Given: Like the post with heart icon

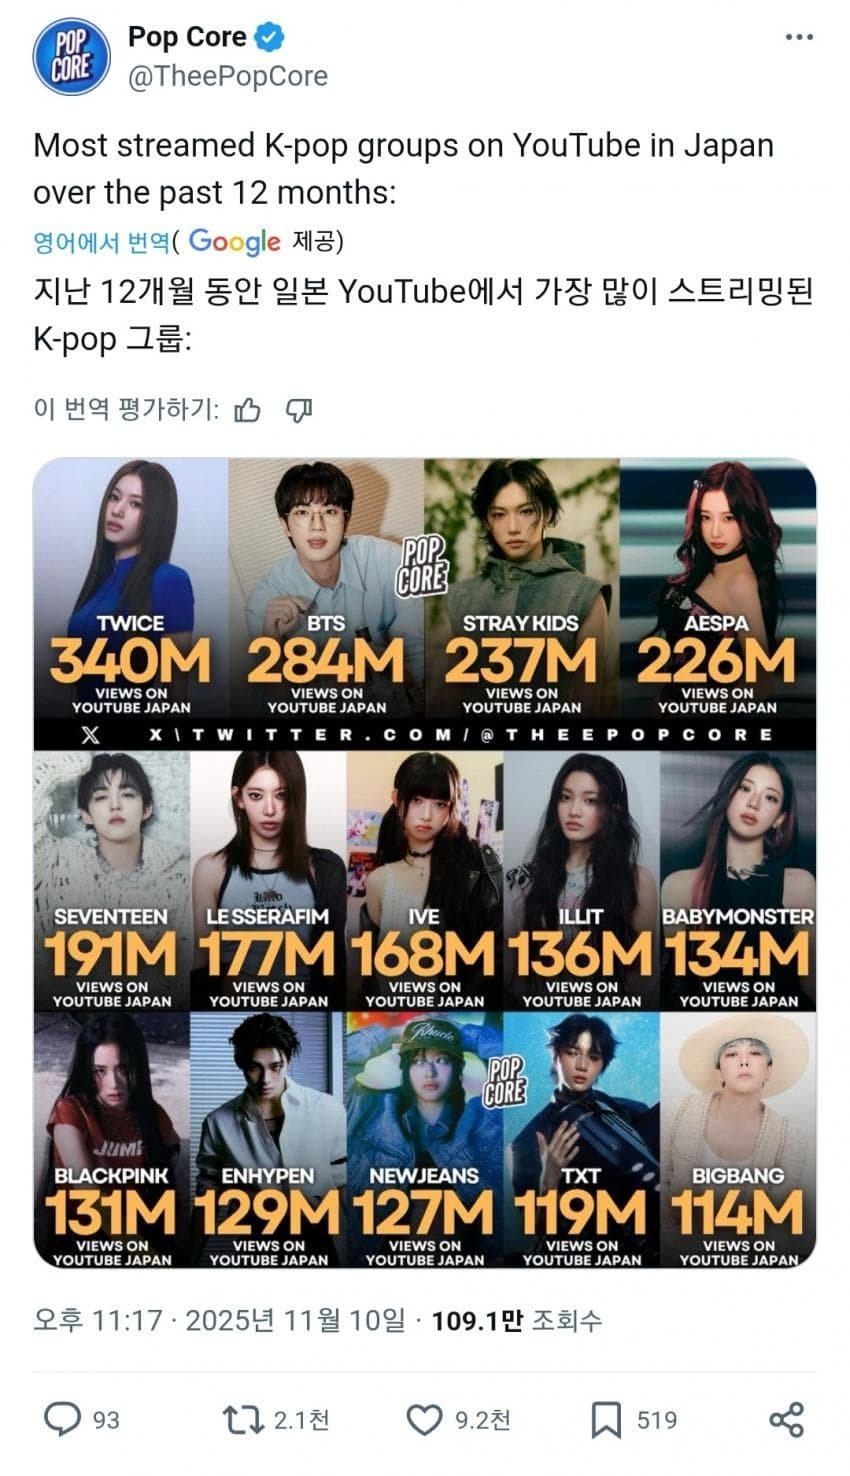Looking at the screenshot, I should [424, 1419].
